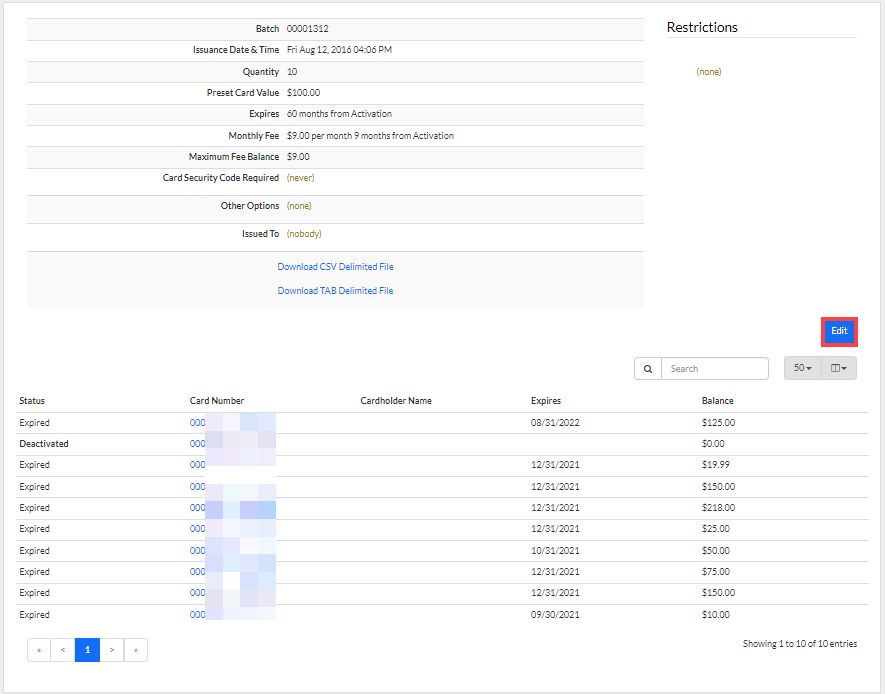Go to first page of results

pyautogui.click(x=39, y=650)
